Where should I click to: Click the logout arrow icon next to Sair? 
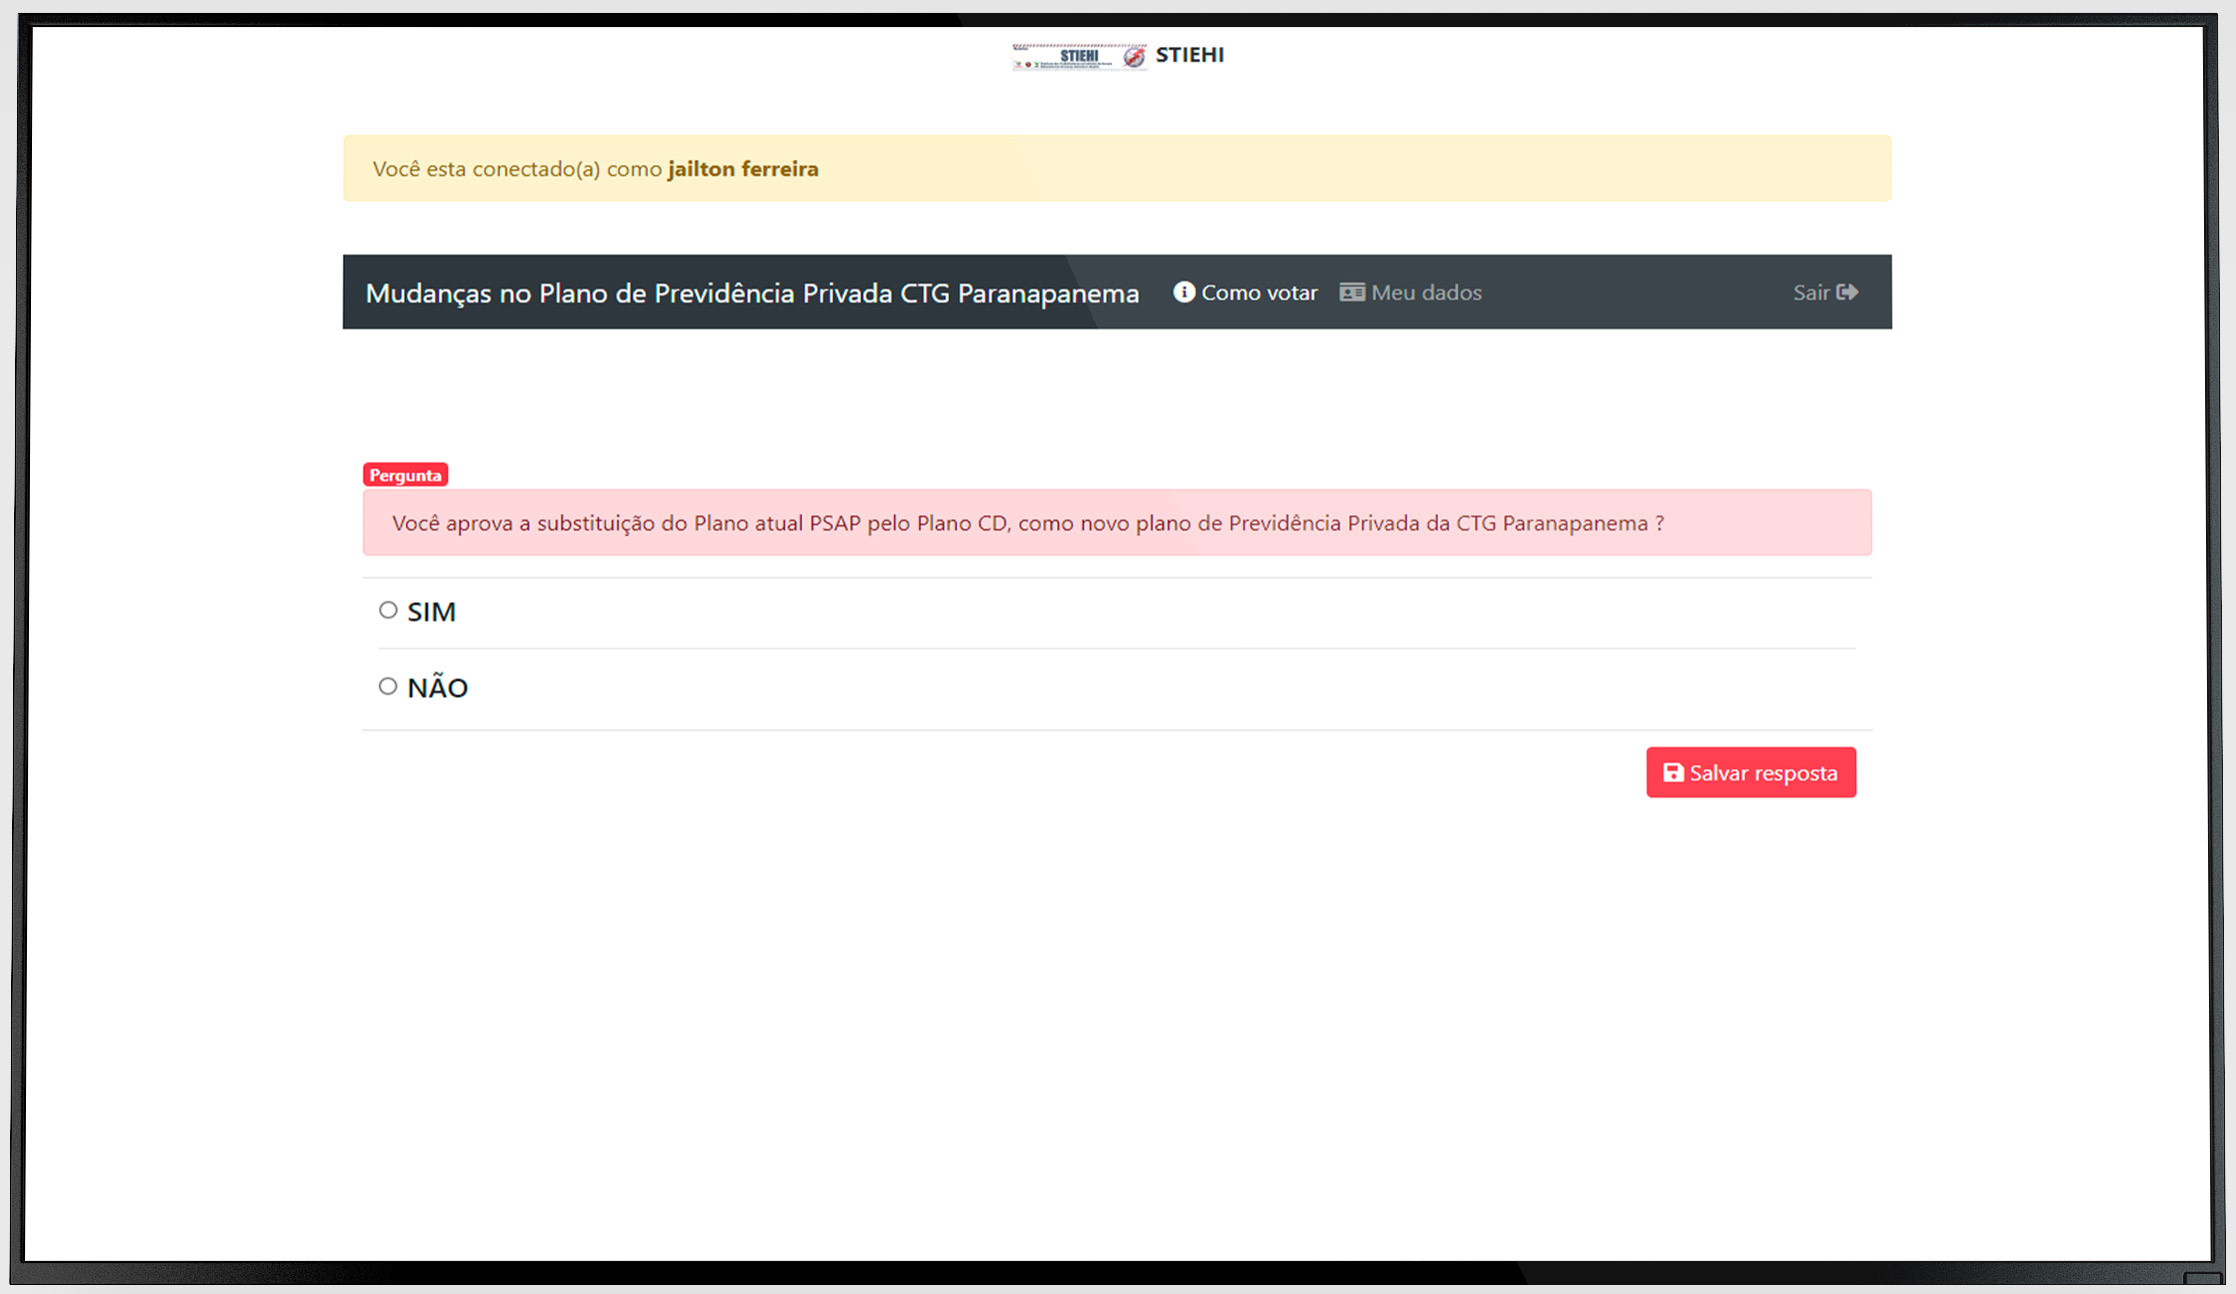1847,292
